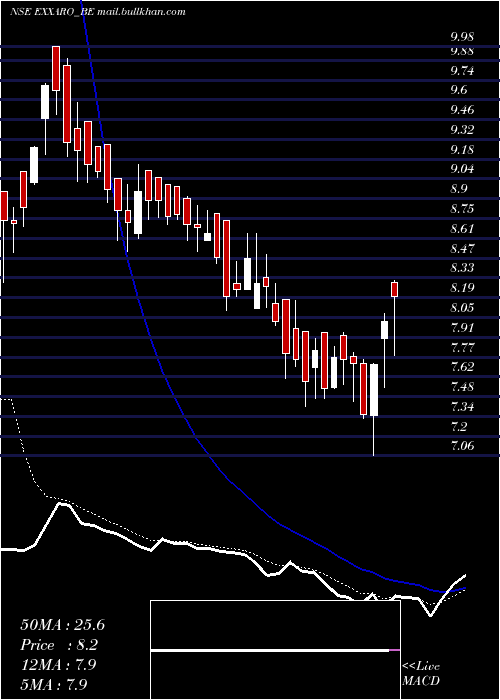The image size is (500, 700).
Task: Click the 7.48 price axis label
Action: point(462,387)
